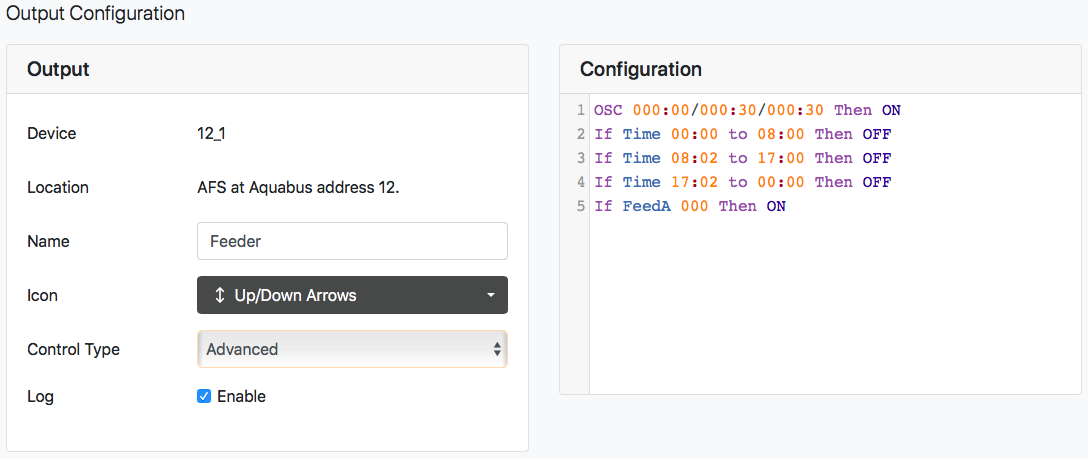Screen dimensions: 1088x459
Task: Click the empty area of the code editor
Action: [x=833, y=305]
